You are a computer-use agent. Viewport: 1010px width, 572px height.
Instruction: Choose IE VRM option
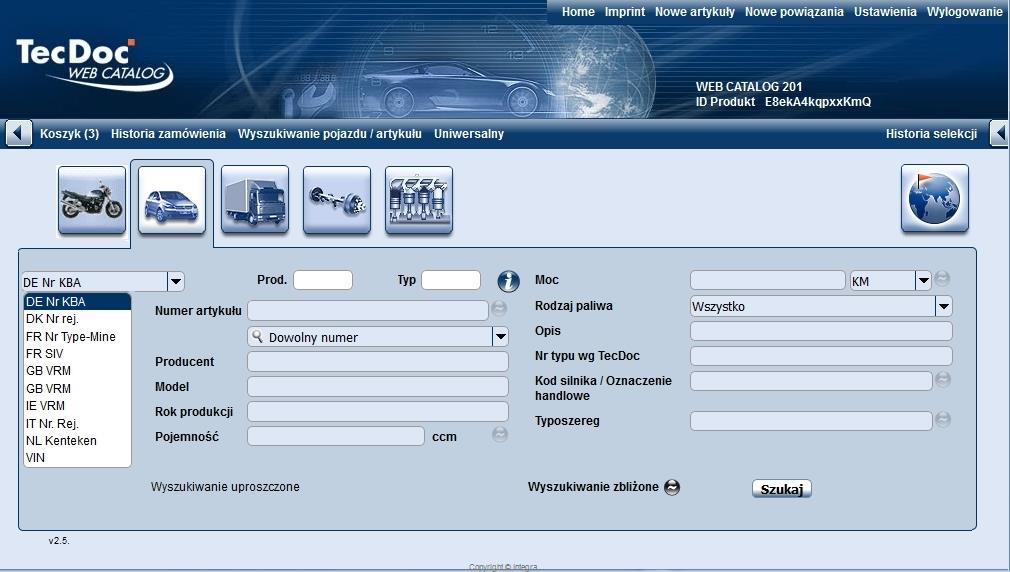tap(77, 406)
